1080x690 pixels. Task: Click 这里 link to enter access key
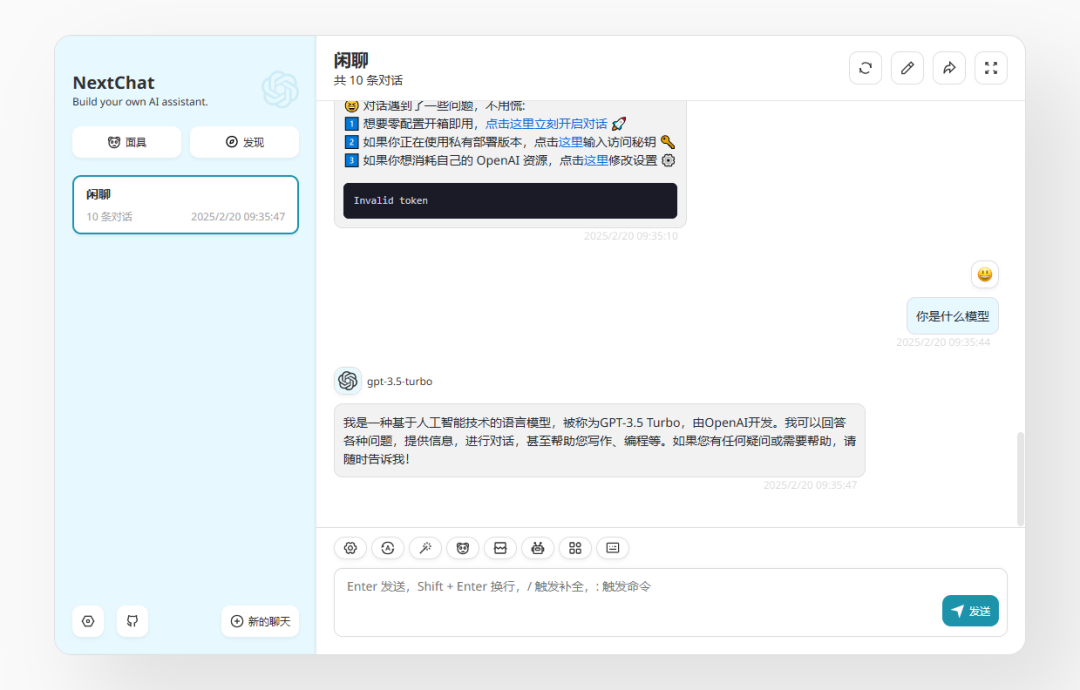[x=570, y=142]
